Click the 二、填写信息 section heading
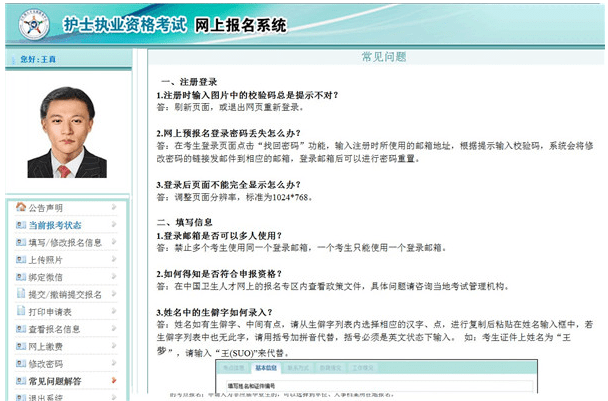608x401 pixels. click(185, 222)
